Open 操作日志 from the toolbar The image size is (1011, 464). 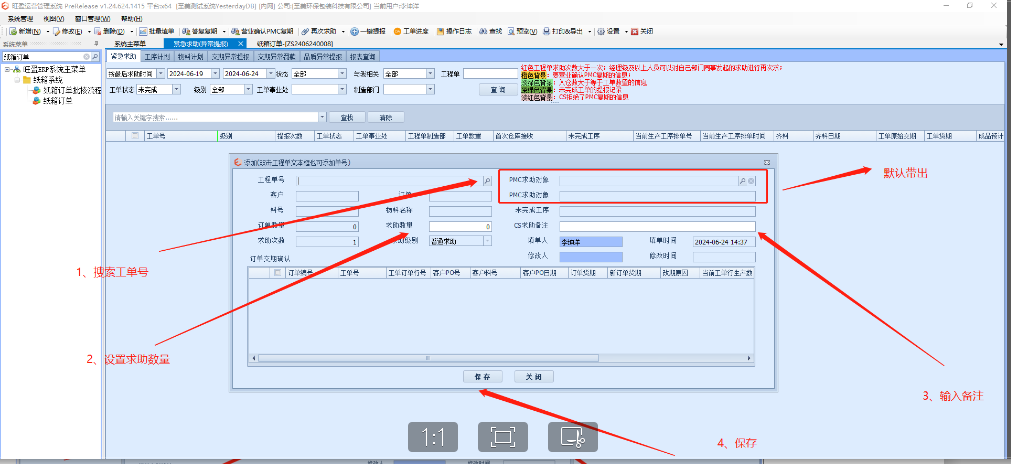tap(454, 31)
